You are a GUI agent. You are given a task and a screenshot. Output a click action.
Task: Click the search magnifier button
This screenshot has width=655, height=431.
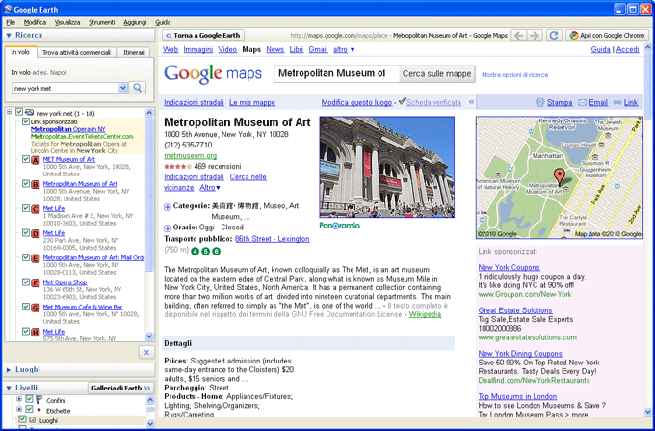137,88
